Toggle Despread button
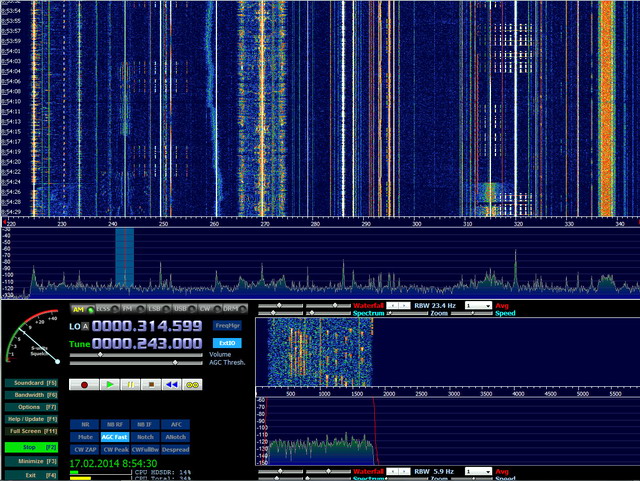This screenshot has height=481, width=640. [x=176, y=450]
